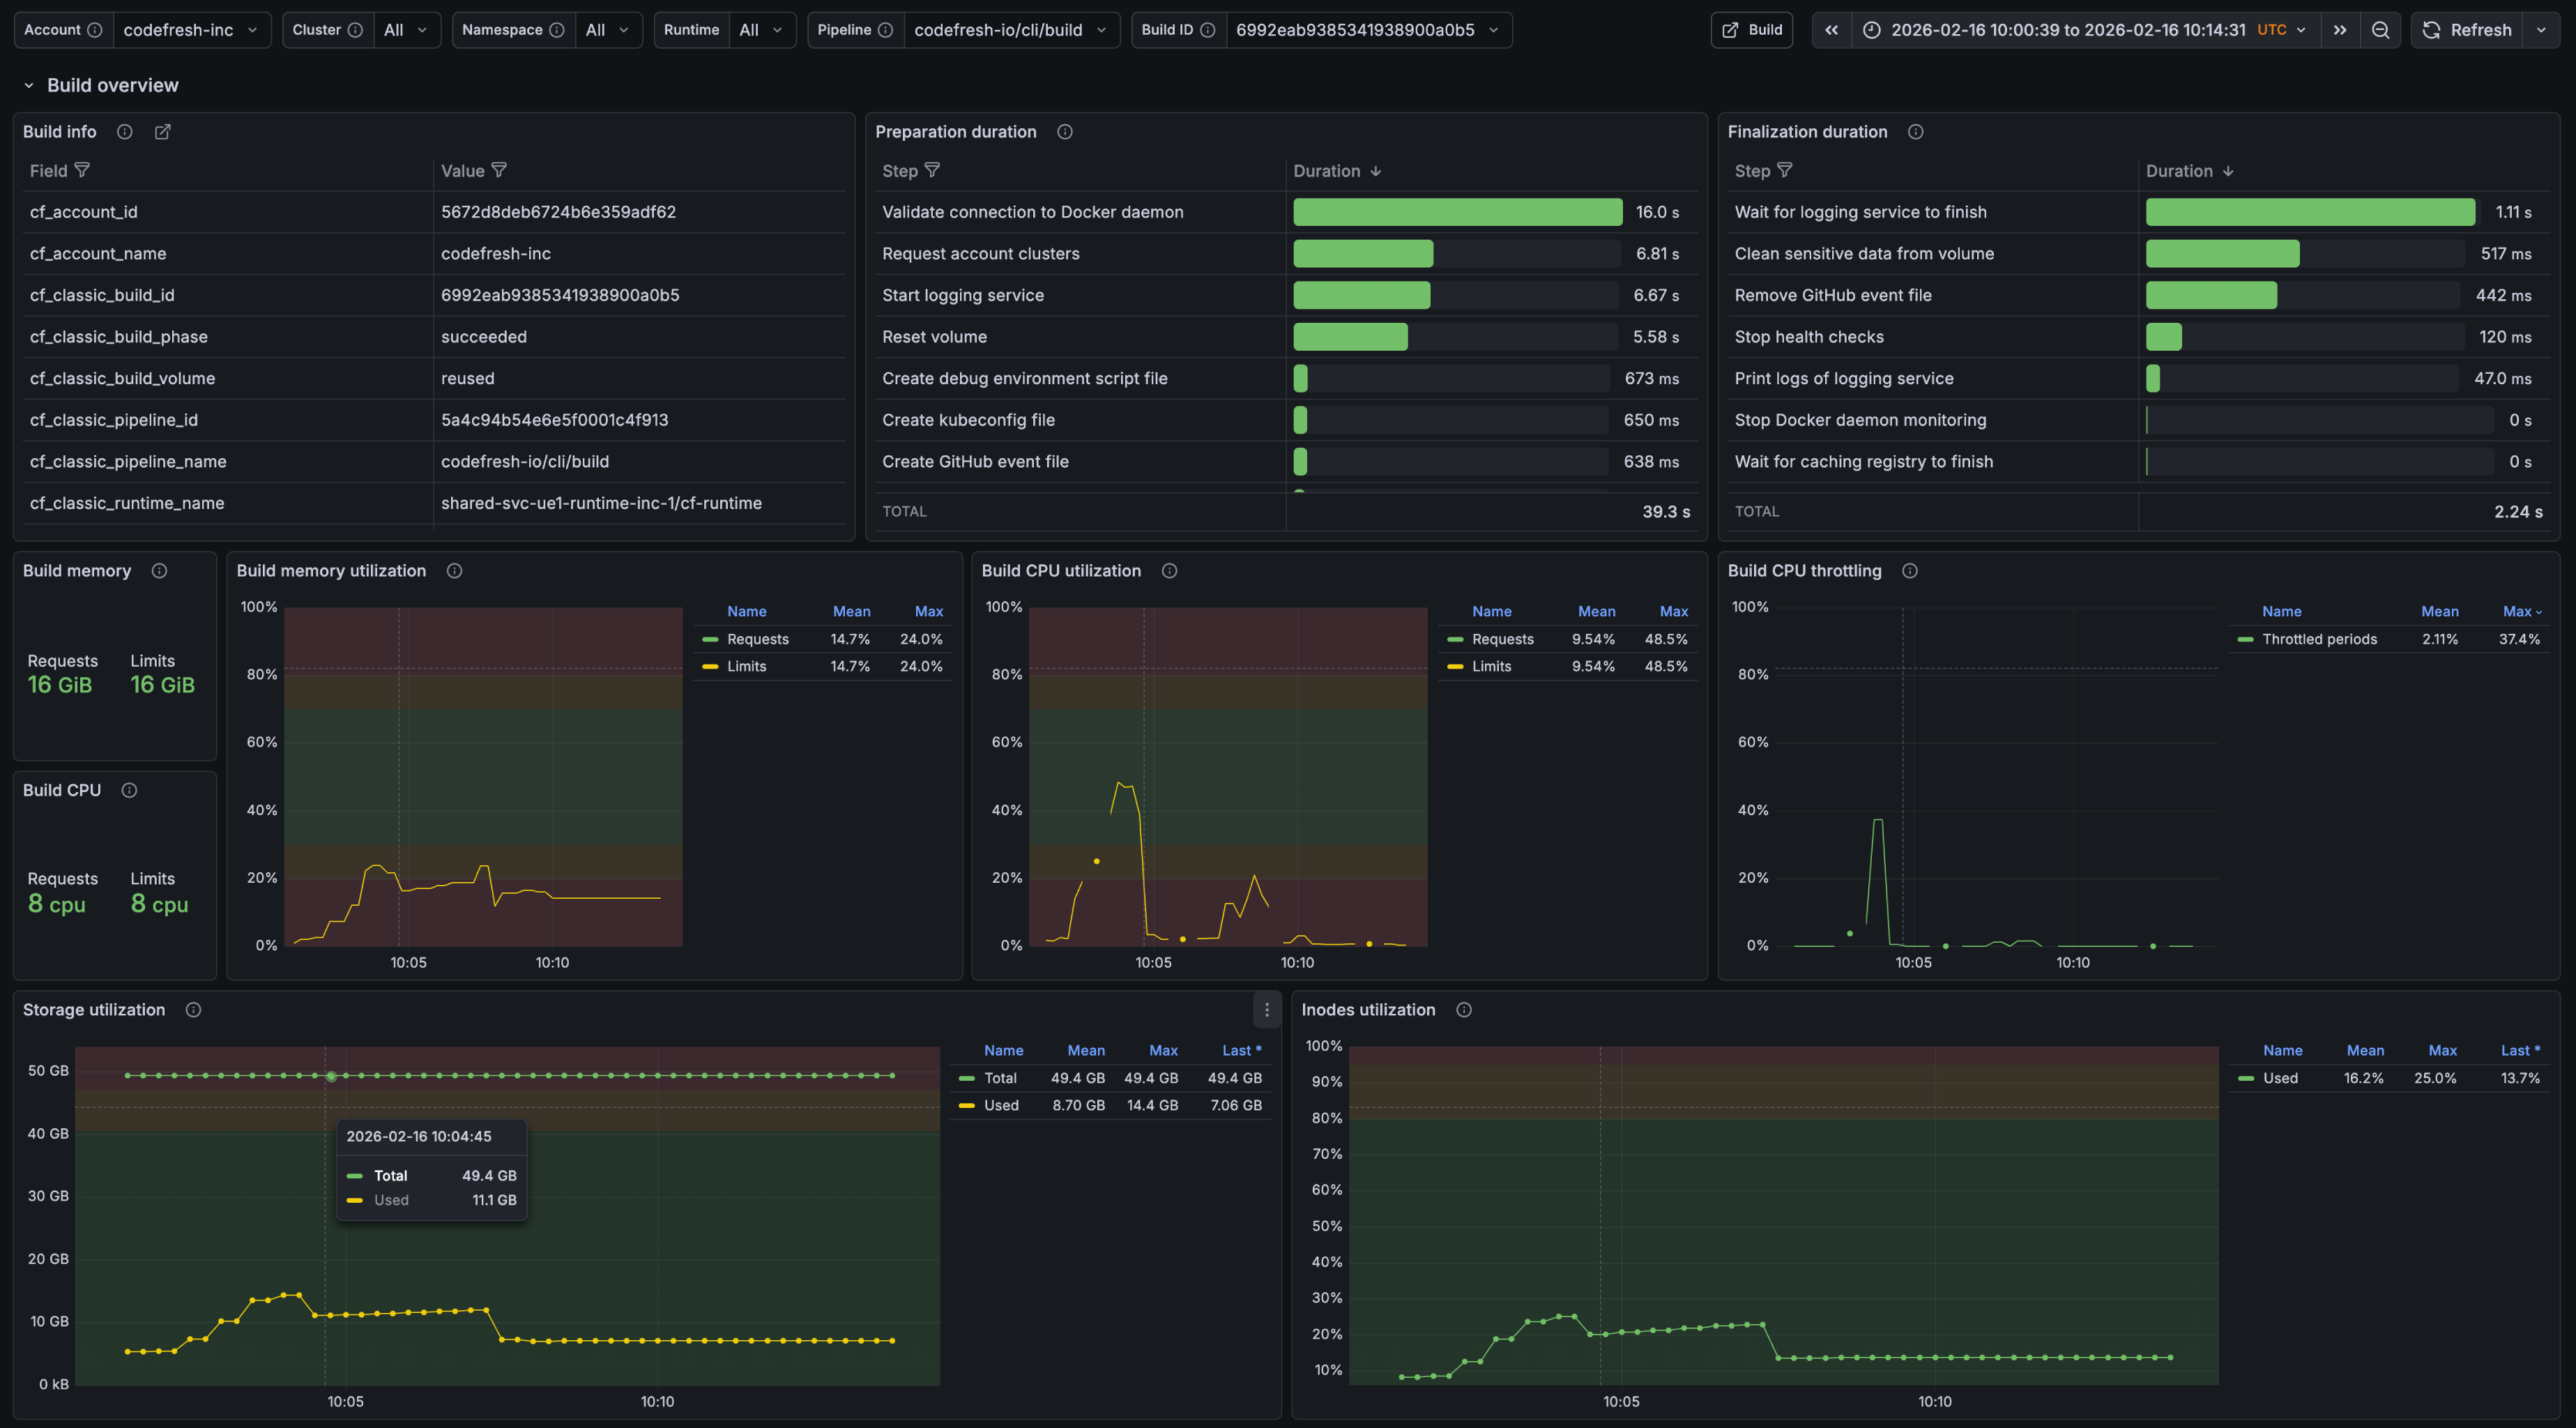Shift the time range forward

pyautogui.click(x=2340, y=30)
